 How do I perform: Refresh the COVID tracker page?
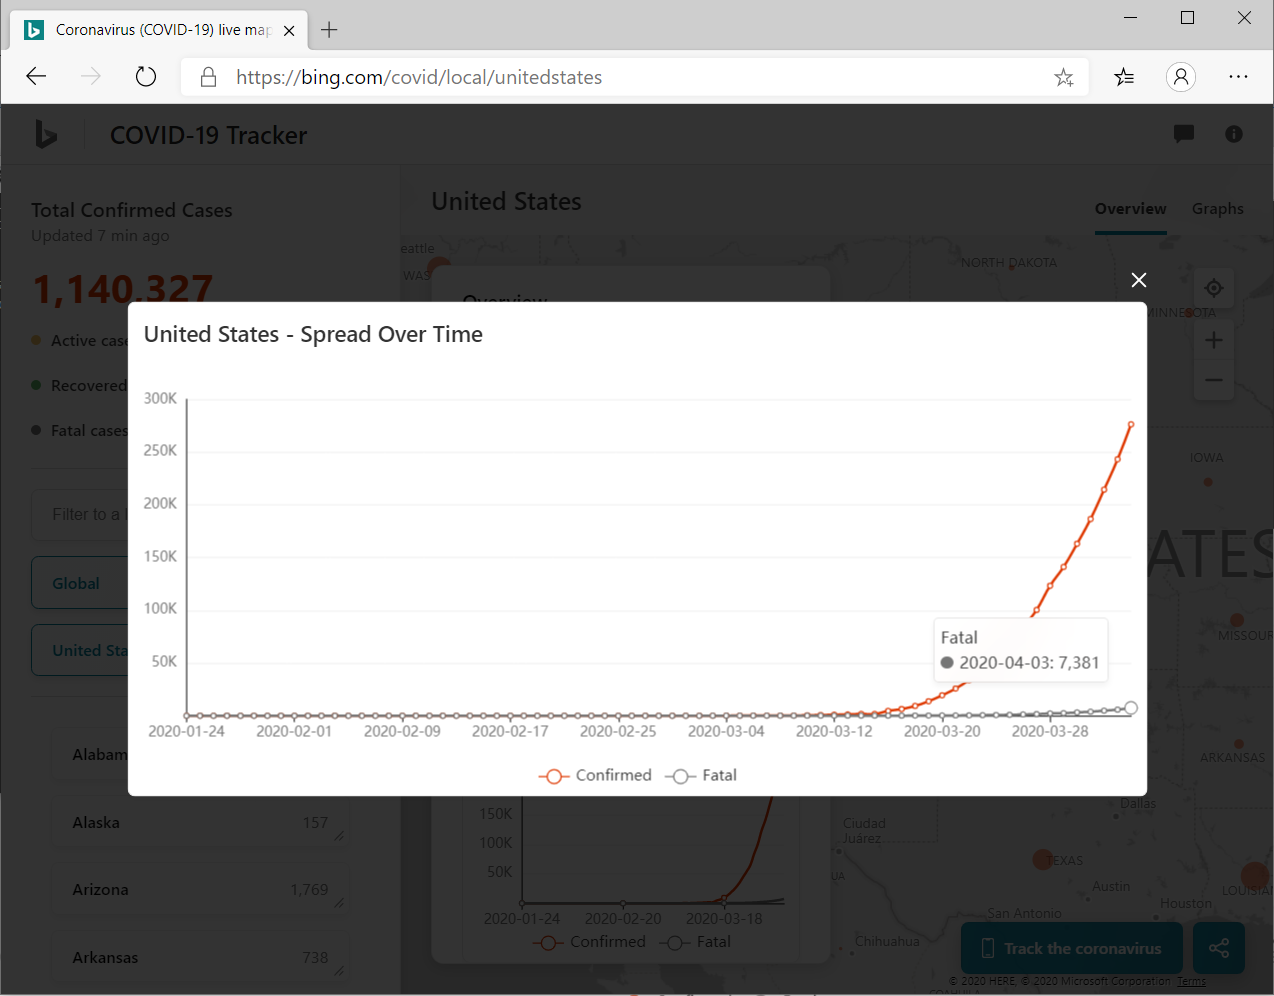[146, 77]
